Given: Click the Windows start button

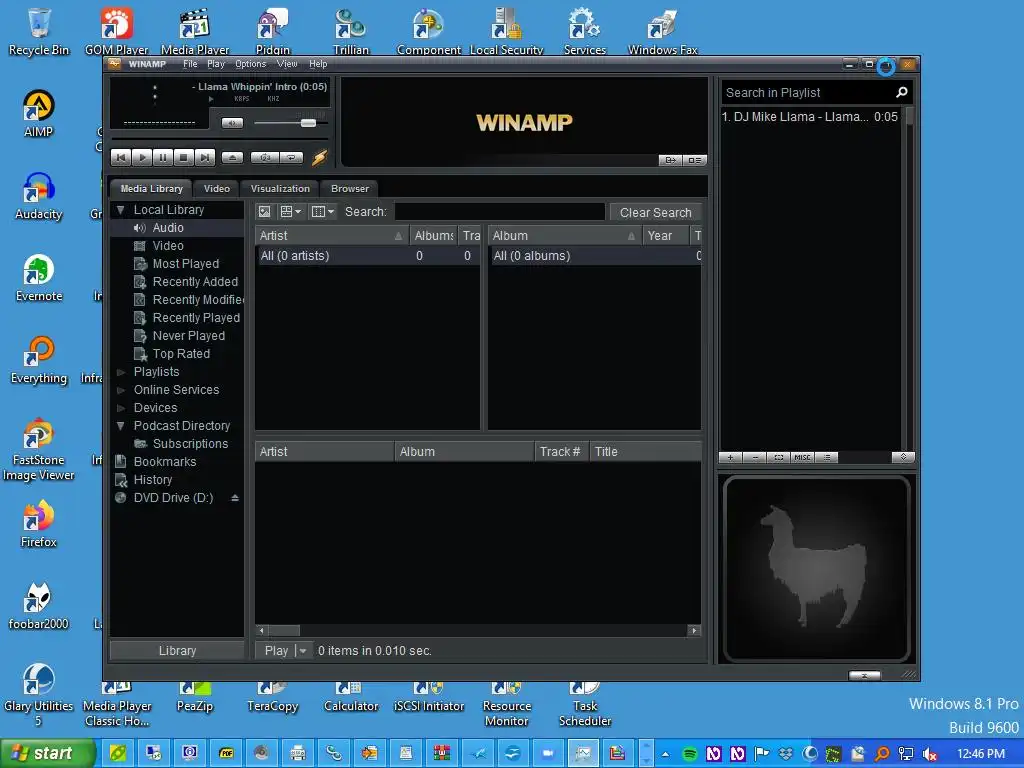Looking at the screenshot, I should point(48,753).
